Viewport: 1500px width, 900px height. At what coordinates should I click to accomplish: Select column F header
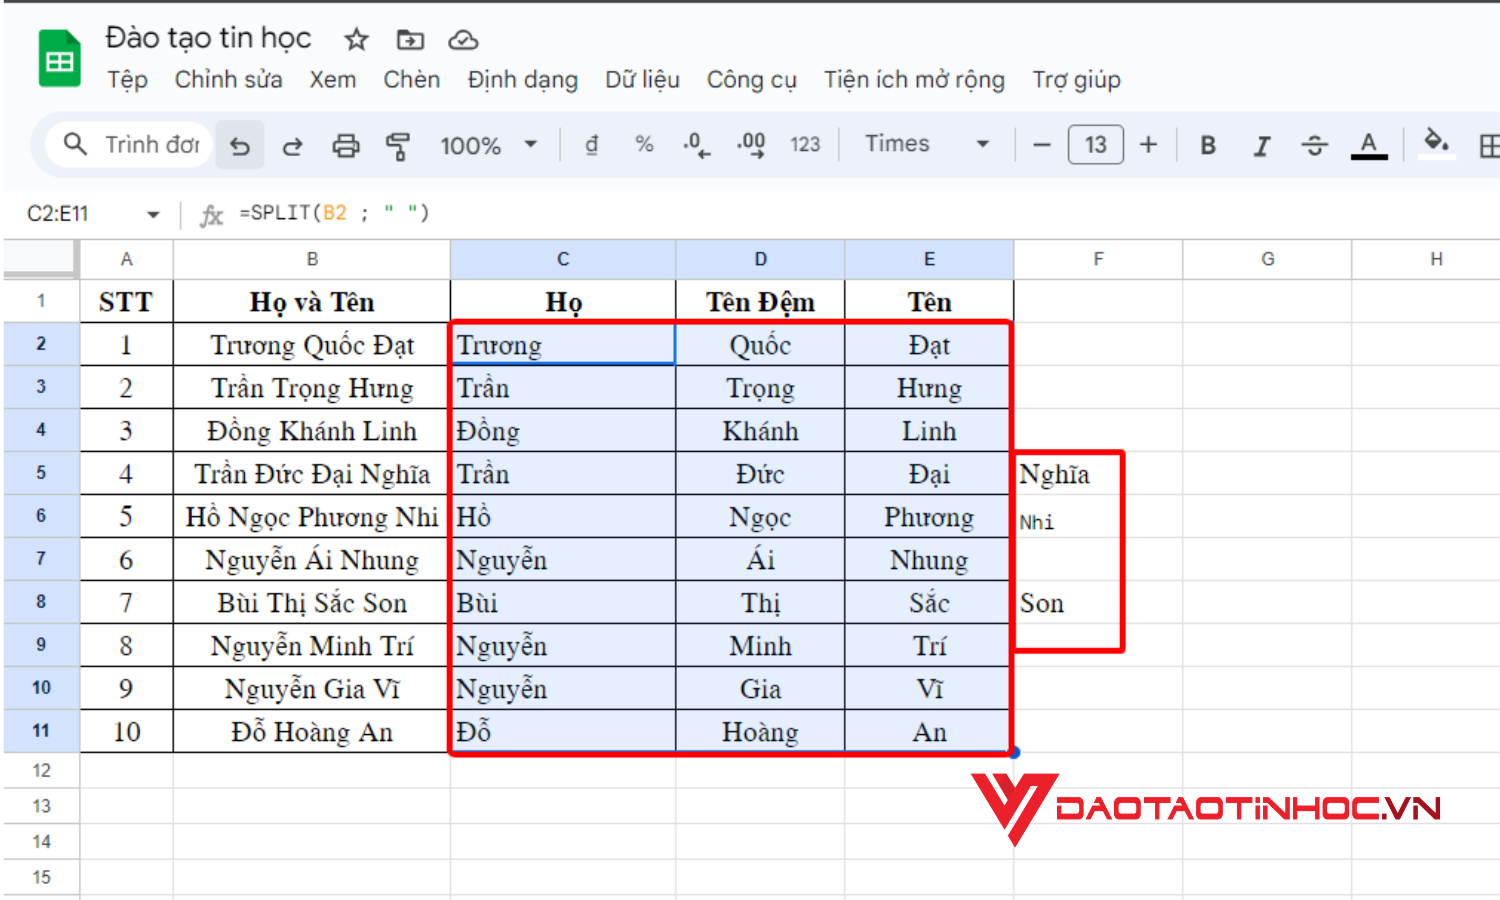pos(1098,259)
